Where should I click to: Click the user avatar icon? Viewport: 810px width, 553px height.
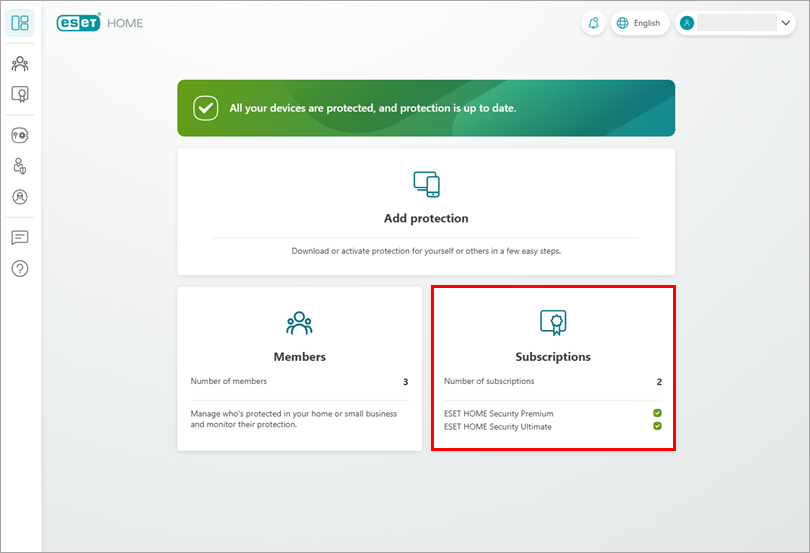pyautogui.click(x=687, y=23)
